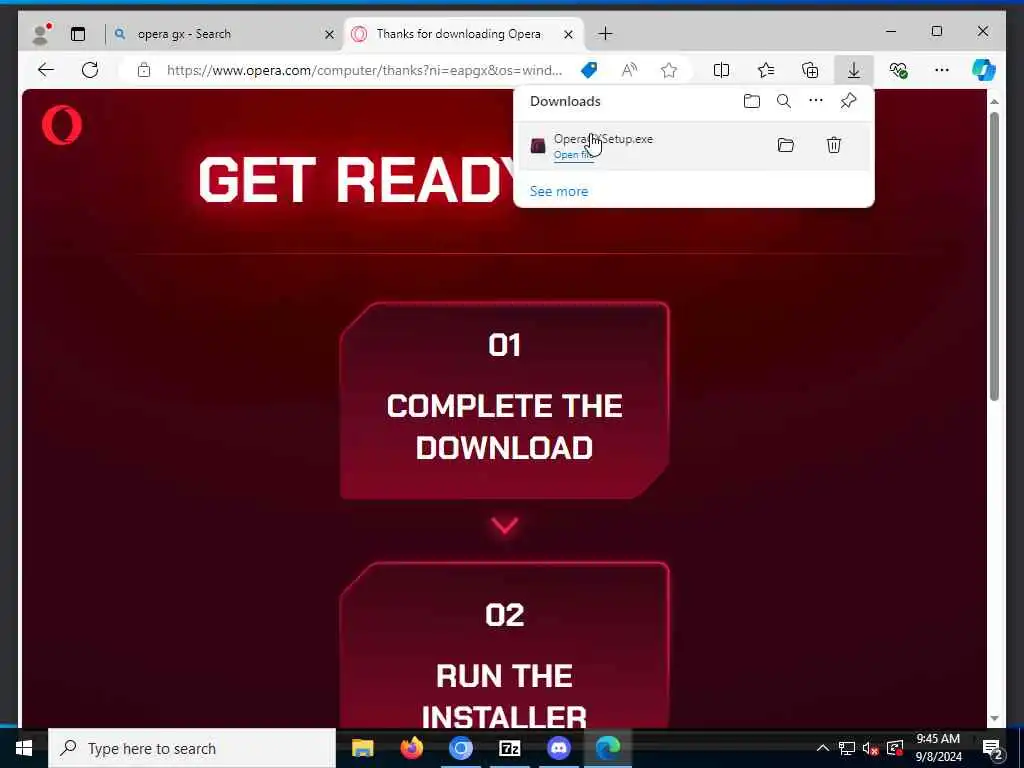The width and height of the screenshot is (1024, 768).
Task: Open network status tray icon
Action: 847,748
